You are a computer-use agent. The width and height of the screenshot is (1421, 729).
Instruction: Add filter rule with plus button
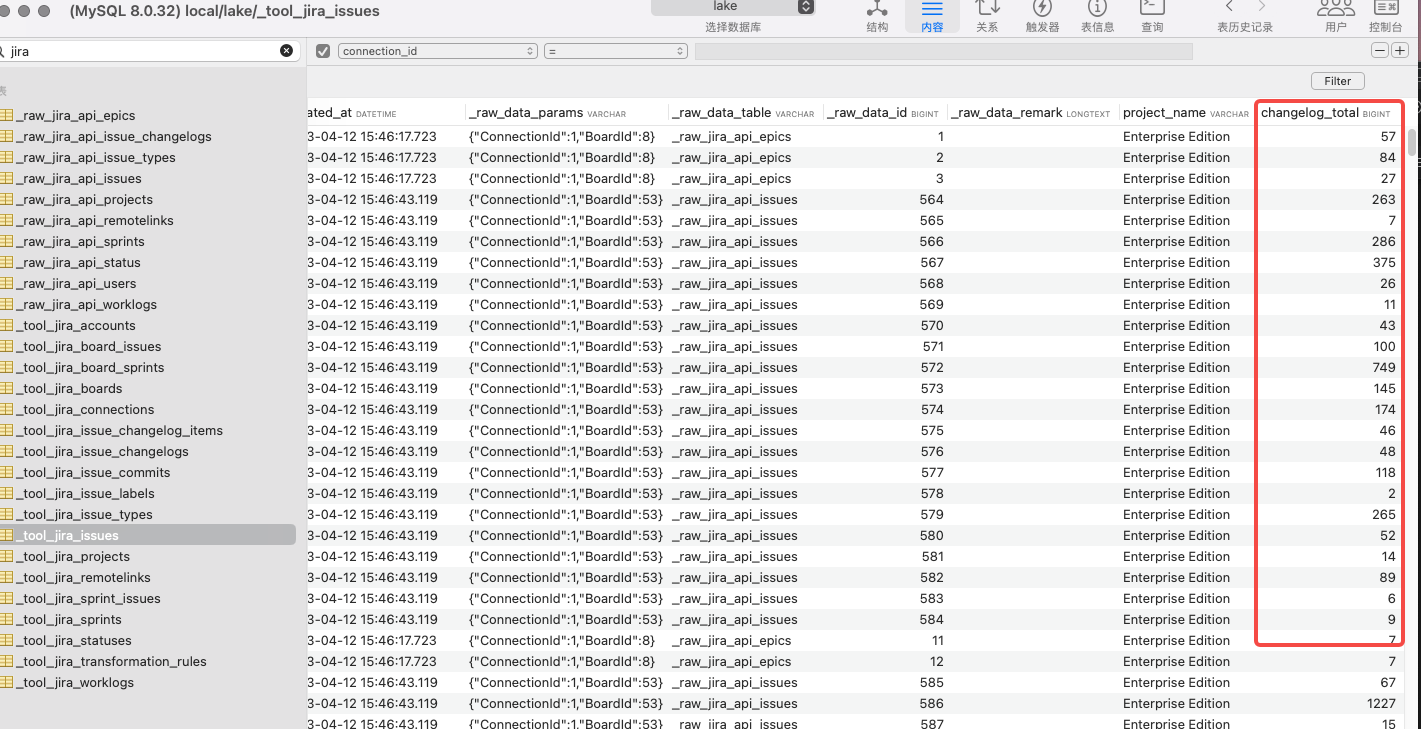(x=1399, y=51)
